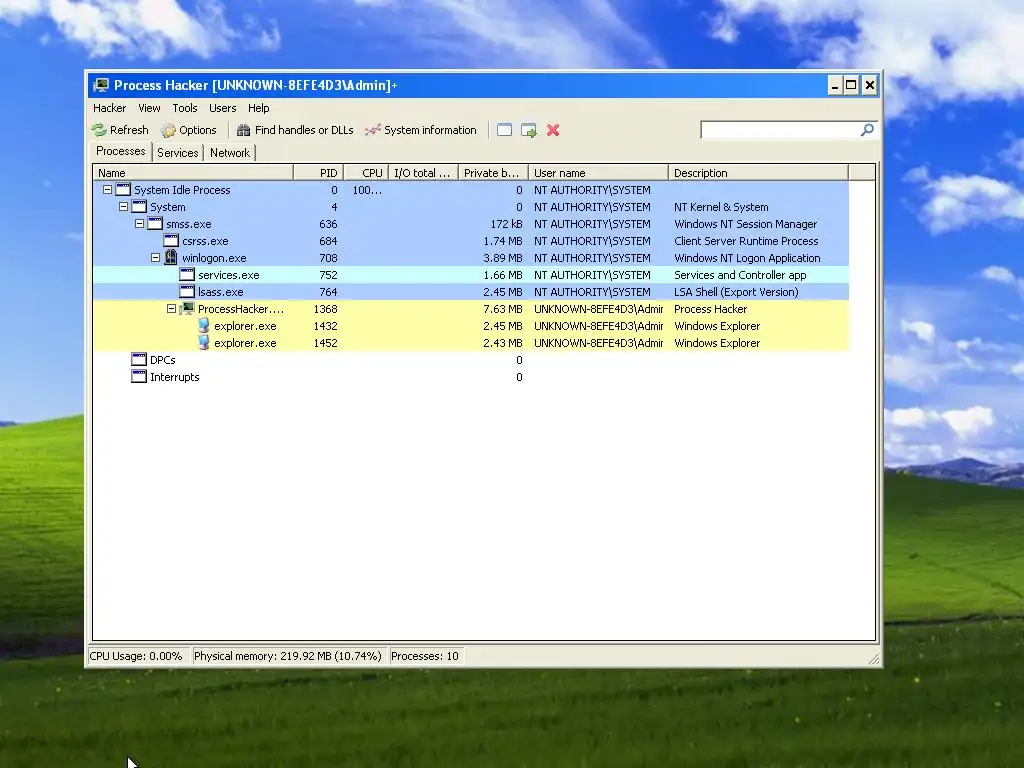Open the Hacker menu
This screenshot has height=768, width=1024.
110,108
